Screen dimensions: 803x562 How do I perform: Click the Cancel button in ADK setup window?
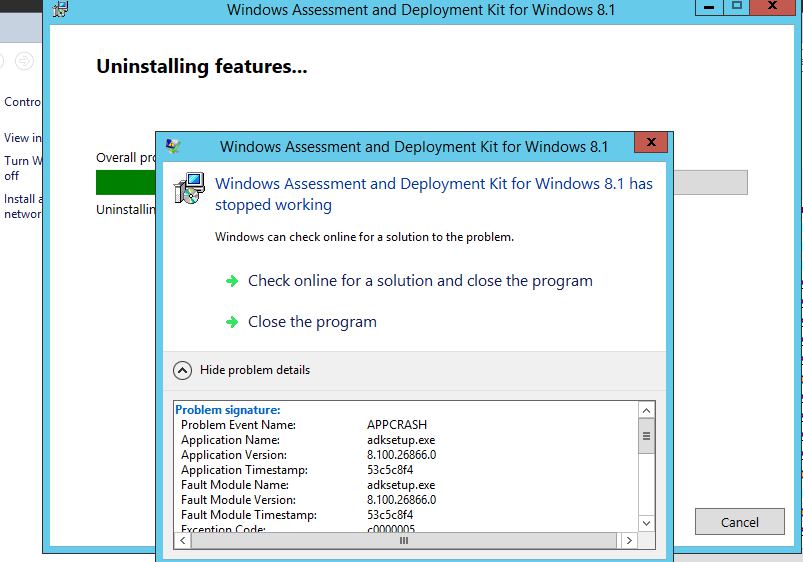[739, 522]
